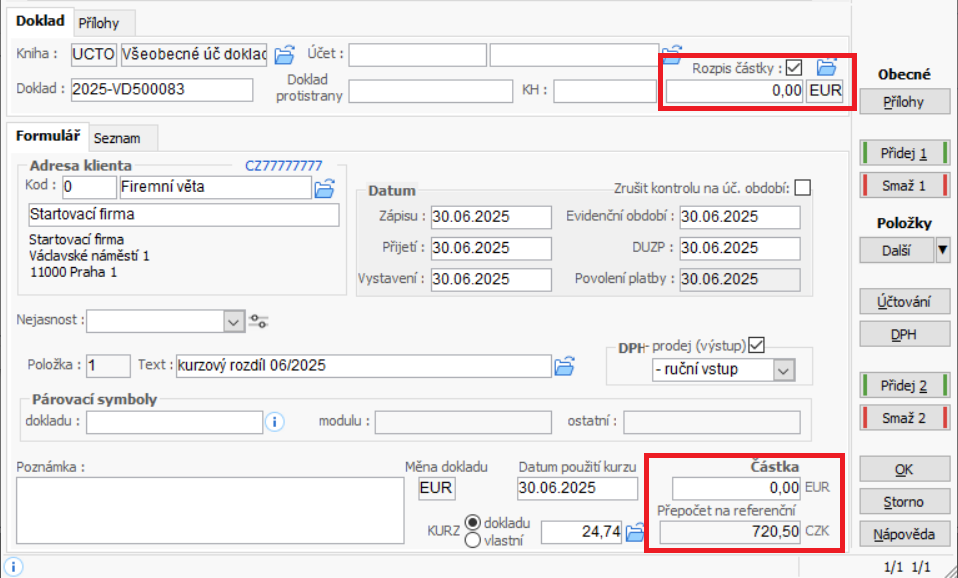Screen dimensions: 958x578
Task: Open client address lookup folder icon
Action: click(324, 187)
